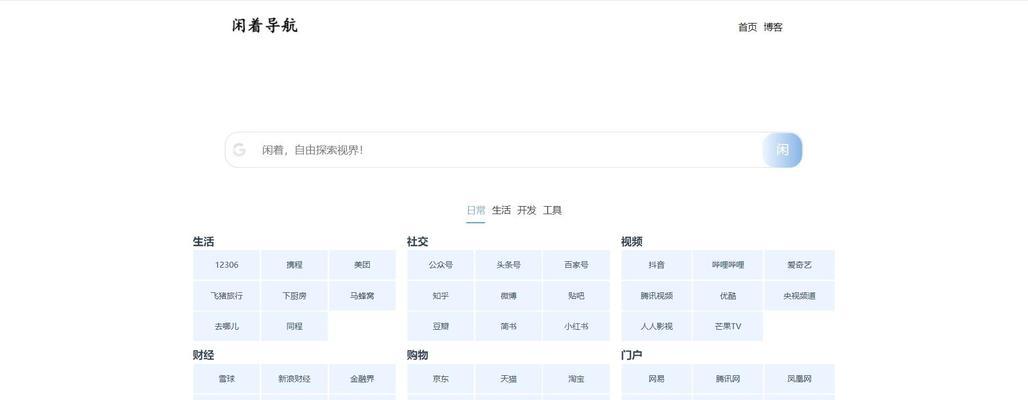This screenshot has width=1028, height=400.
Task: Go to 首页 in the header
Action: pyautogui.click(x=747, y=27)
